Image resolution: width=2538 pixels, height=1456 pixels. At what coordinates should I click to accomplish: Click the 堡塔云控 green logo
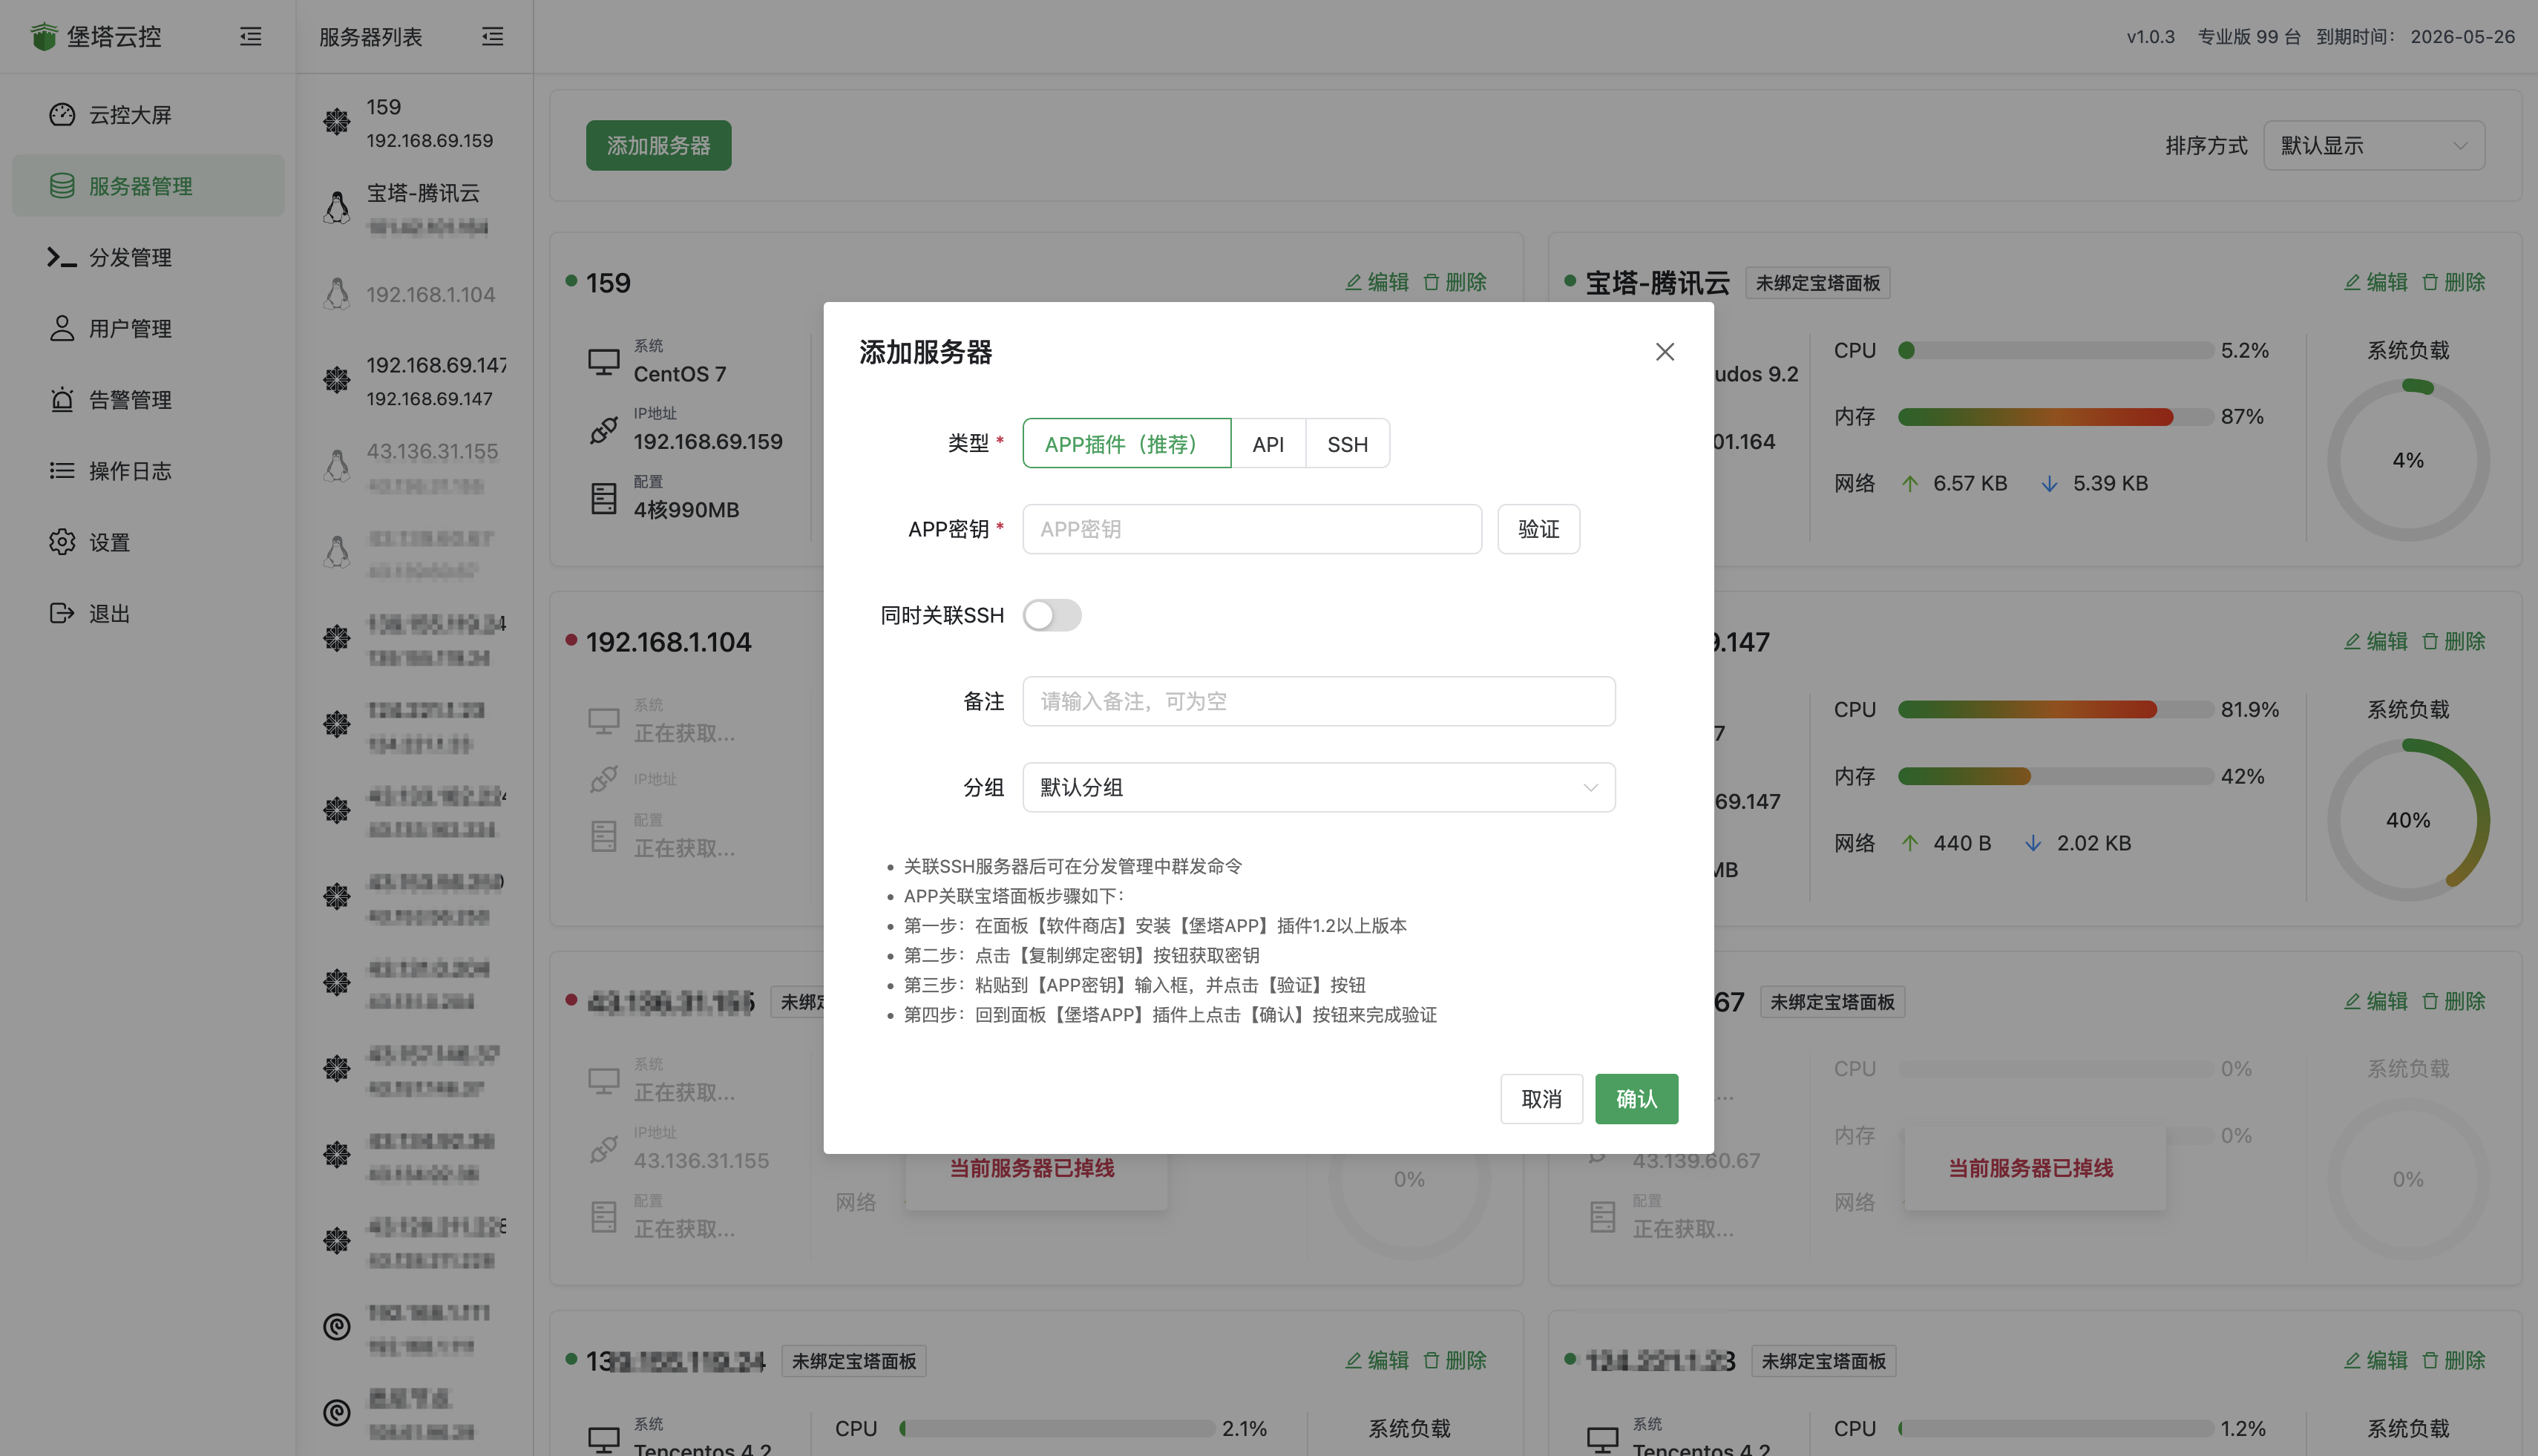pyautogui.click(x=45, y=36)
